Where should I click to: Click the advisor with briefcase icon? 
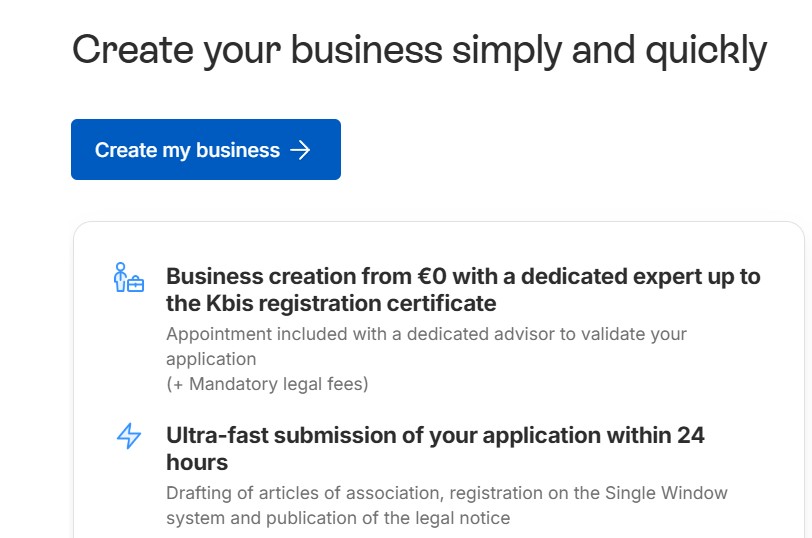point(128,277)
